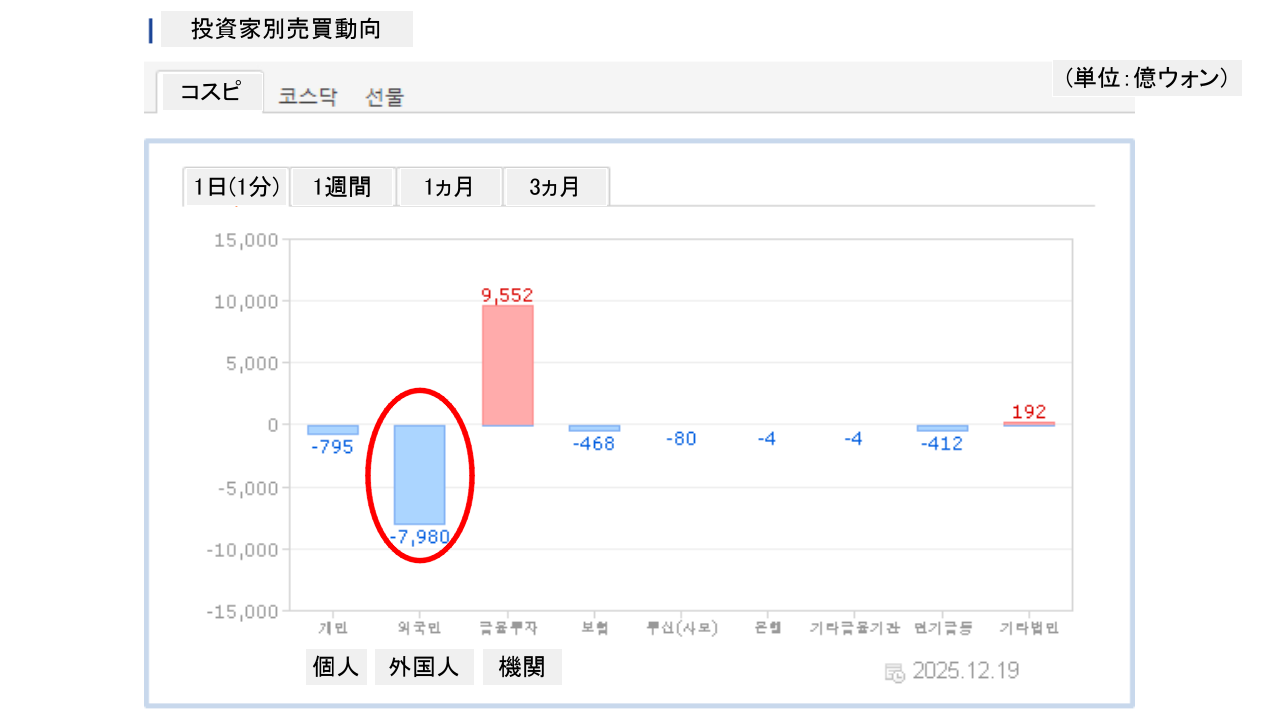Screen dimensions: 1280x720
Task: Click the red 9,552 bar
Action: [x=508, y=365]
